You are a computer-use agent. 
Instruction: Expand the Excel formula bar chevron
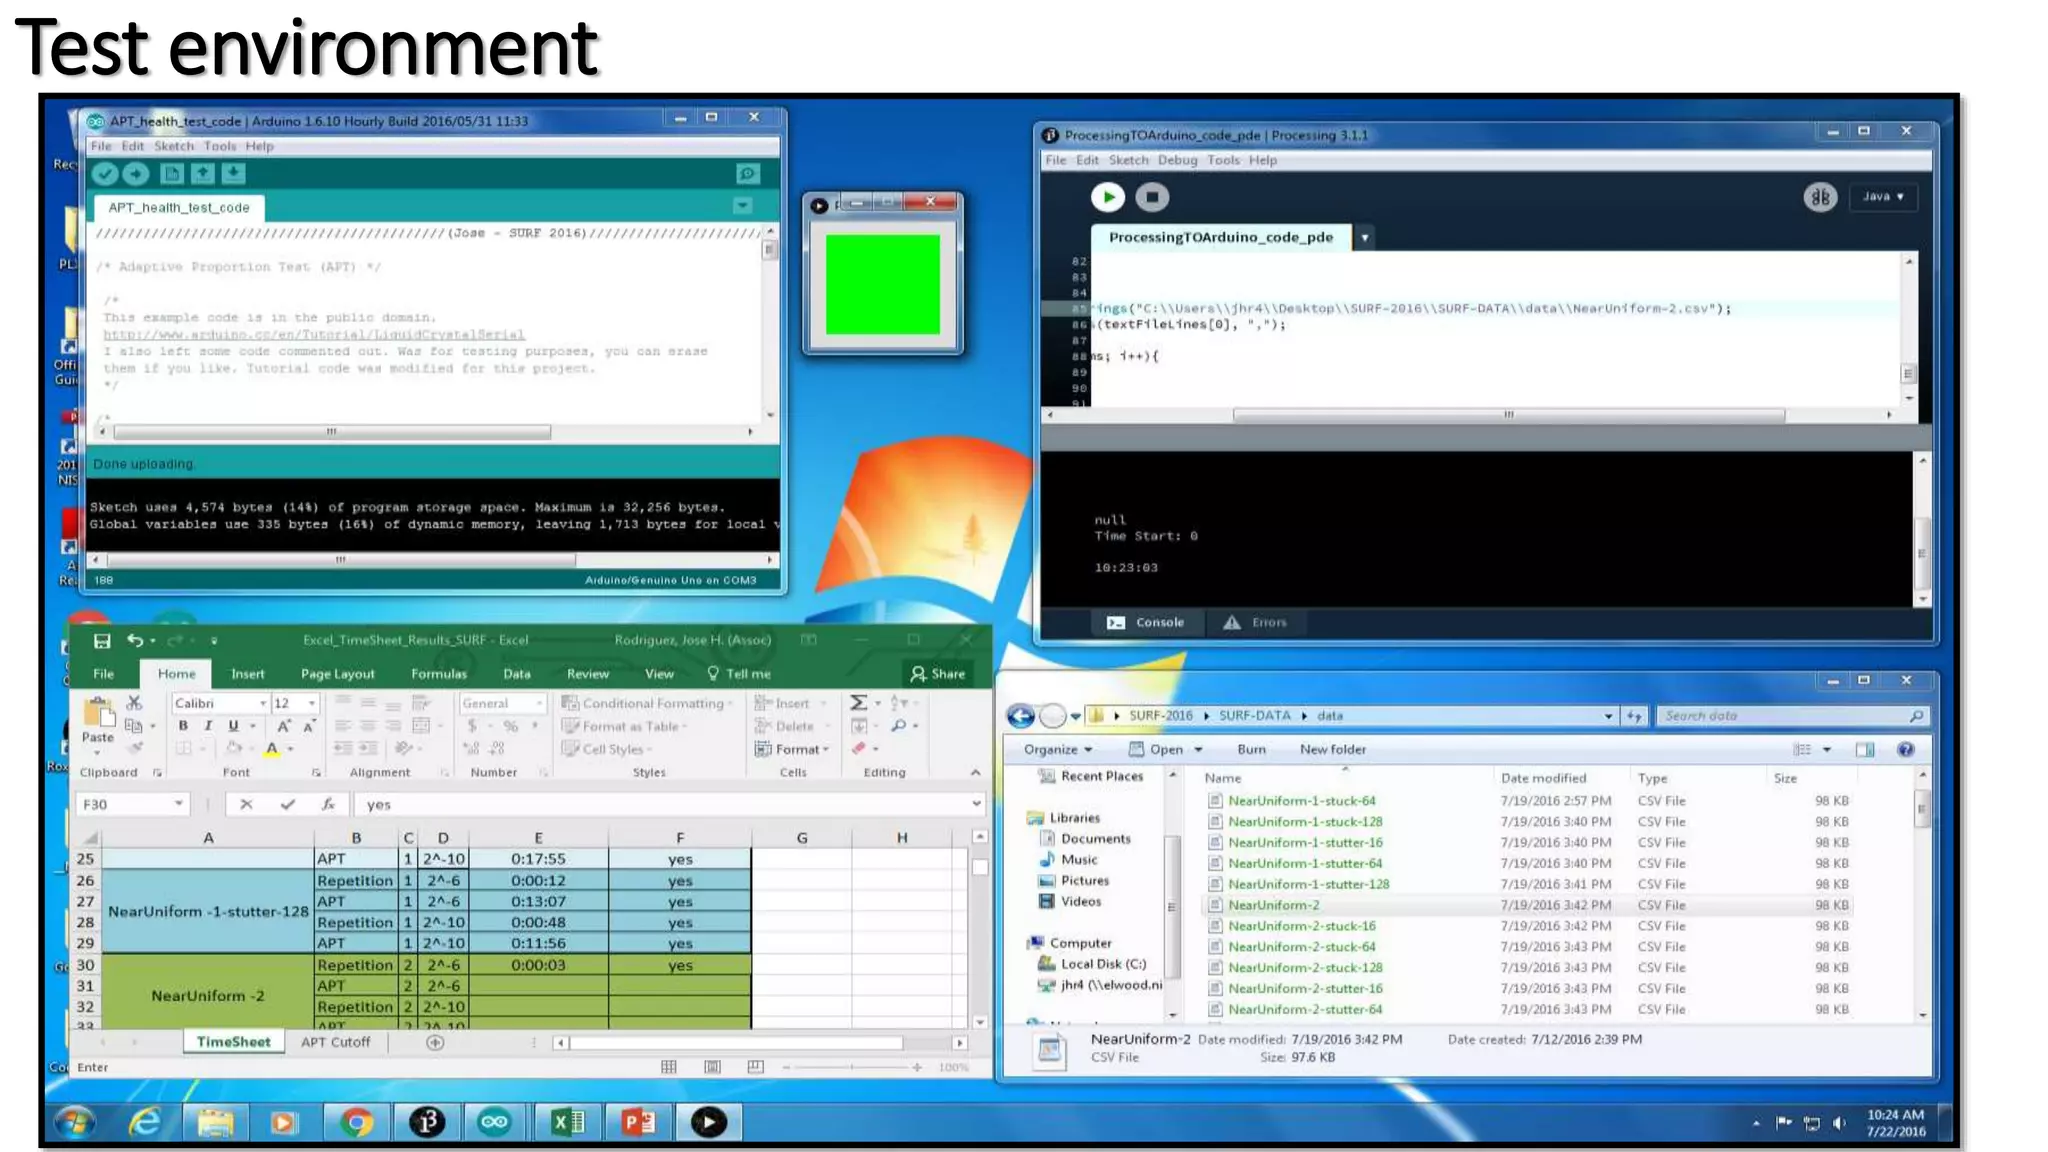(976, 803)
